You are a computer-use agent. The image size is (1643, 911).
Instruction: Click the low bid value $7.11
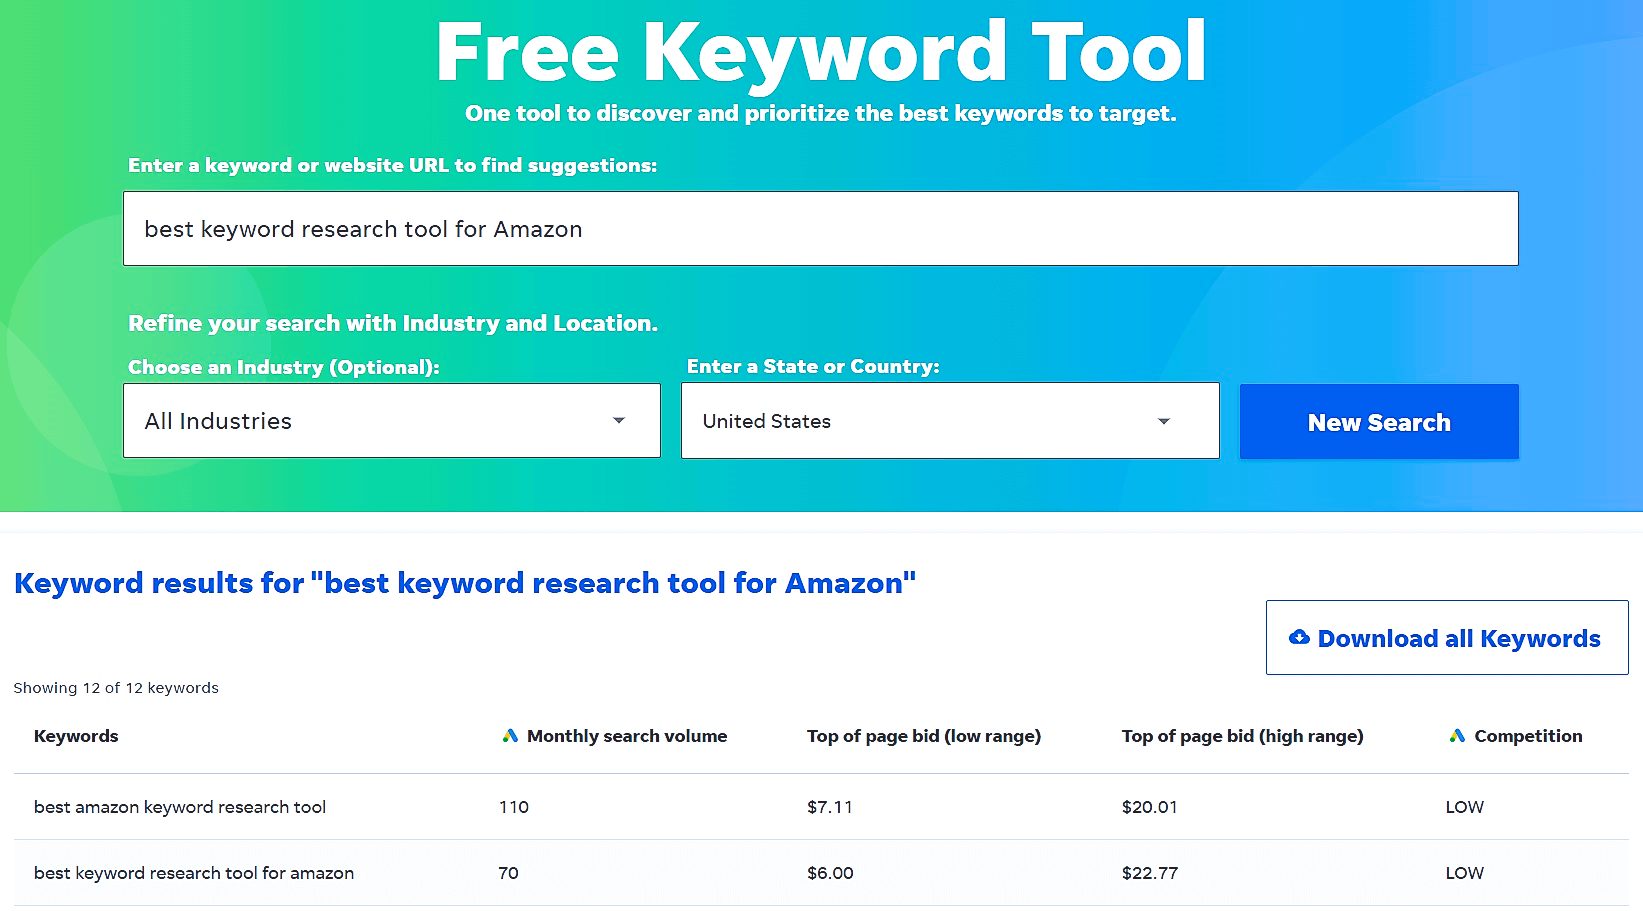coord(830,807)
